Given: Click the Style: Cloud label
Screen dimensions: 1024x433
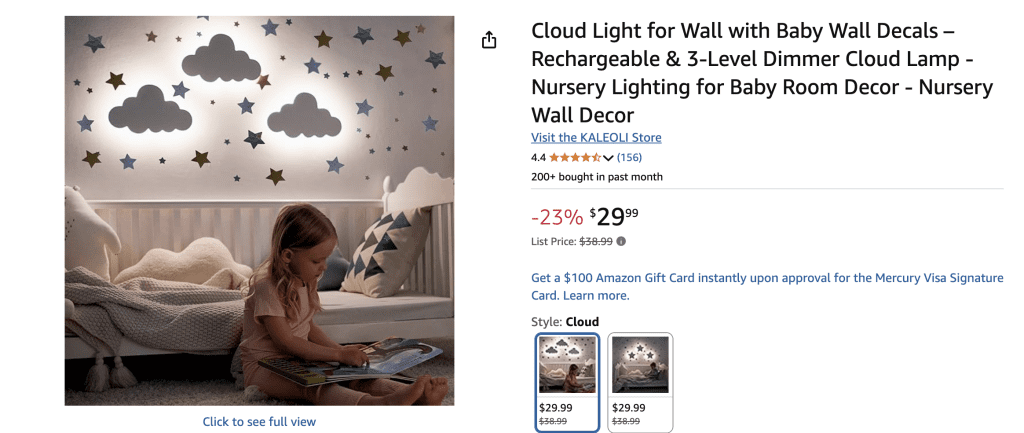Looking at the screenshot, I should (565, 321).
